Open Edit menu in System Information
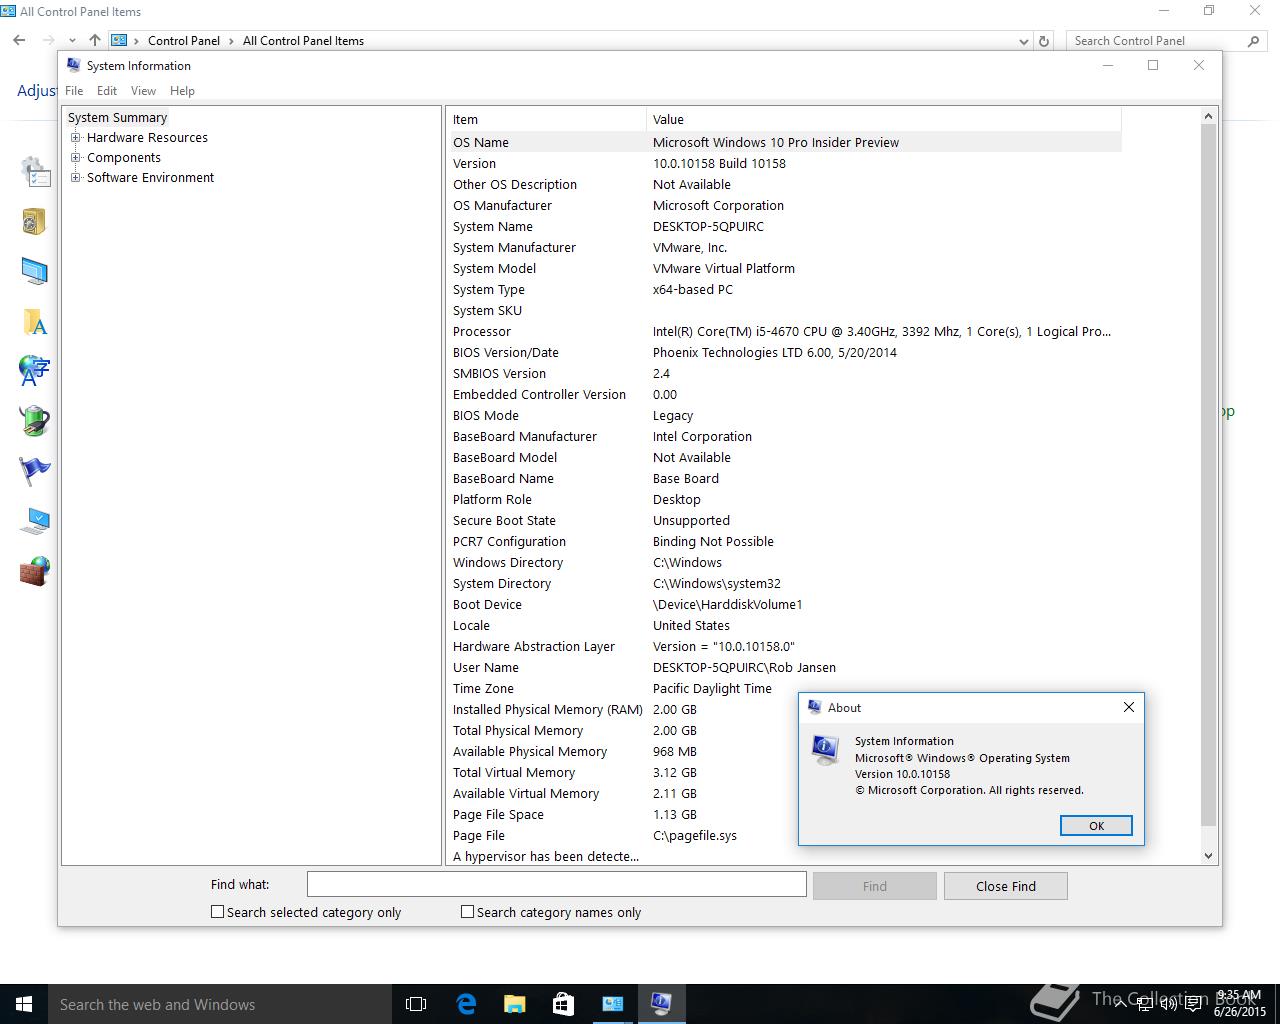This screenshot has height=1024, width=1280. (x=107, y=91)
